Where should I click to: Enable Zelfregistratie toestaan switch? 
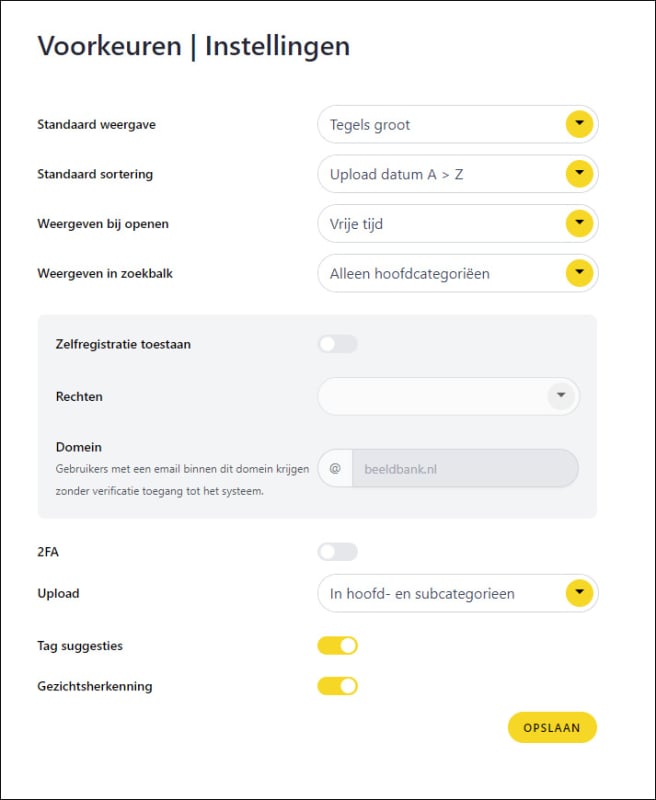pos(337,344)
